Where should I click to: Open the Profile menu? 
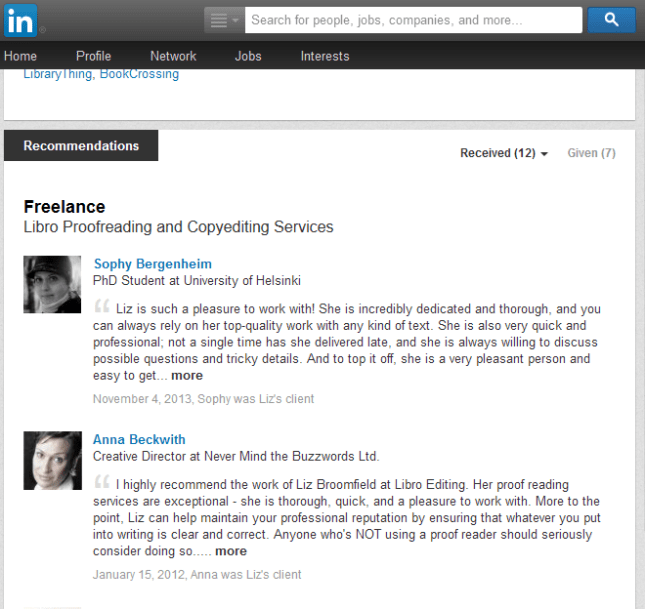click(x=93, y=56)
